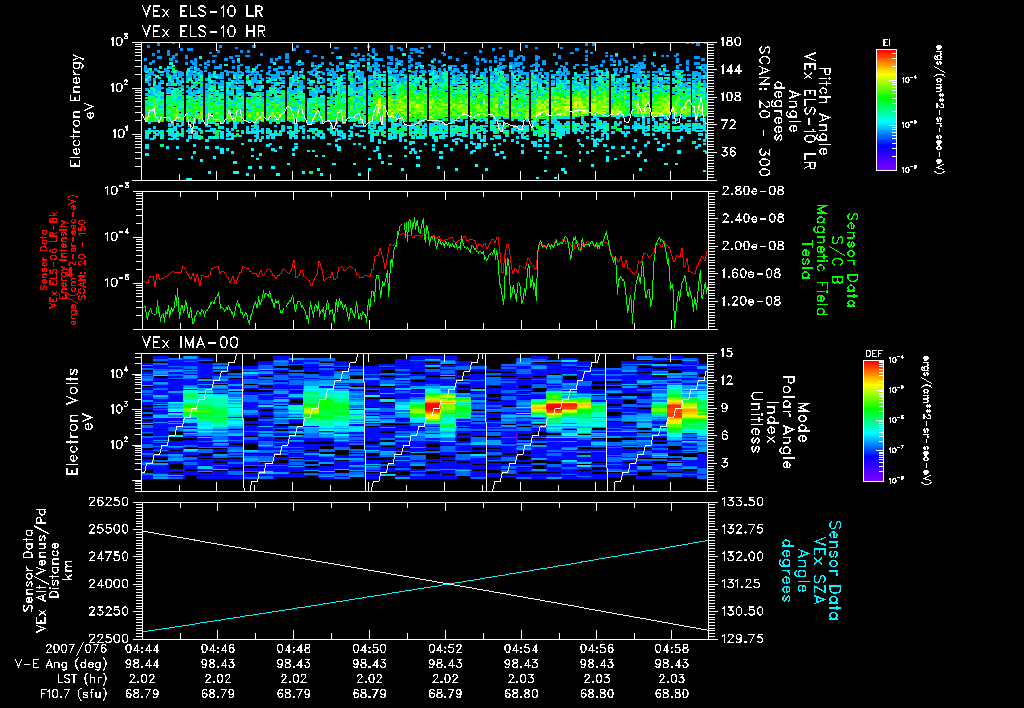Click the EI color scale bar
The height and width of the screenshot is (708, 1024).
pyautogui.click(x=886, y=109)
